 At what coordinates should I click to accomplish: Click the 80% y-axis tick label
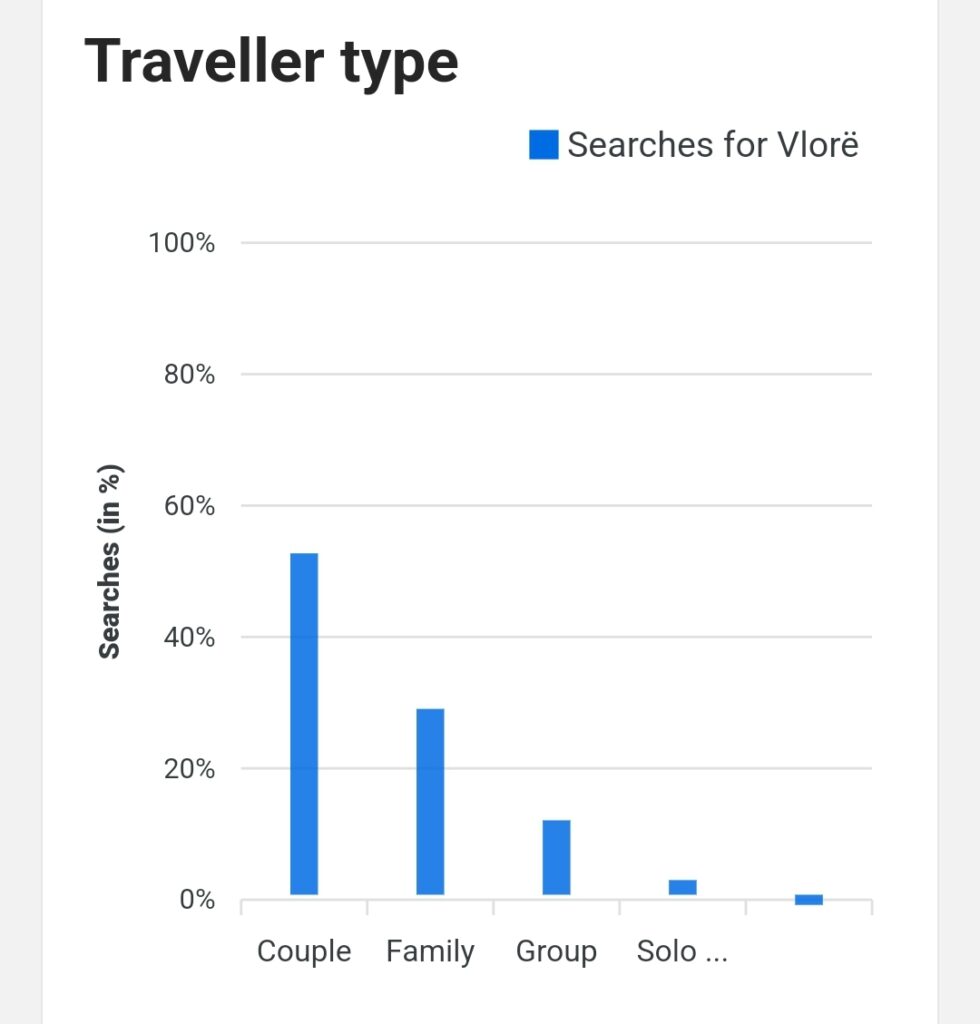point(187,375)
